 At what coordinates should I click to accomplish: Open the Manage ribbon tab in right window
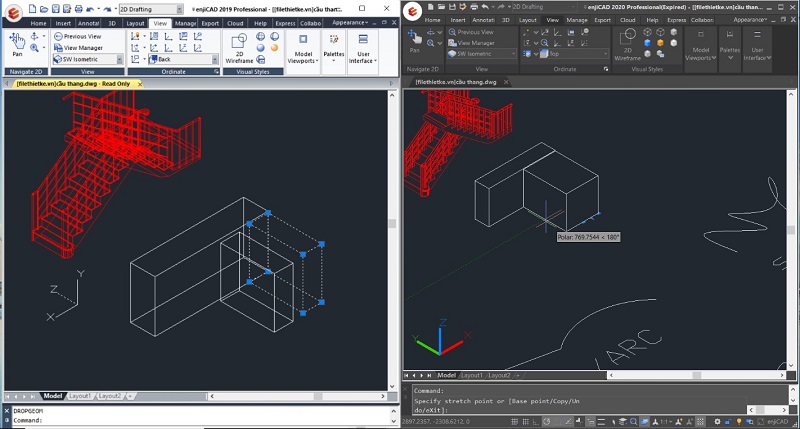[x=577, y=20]
